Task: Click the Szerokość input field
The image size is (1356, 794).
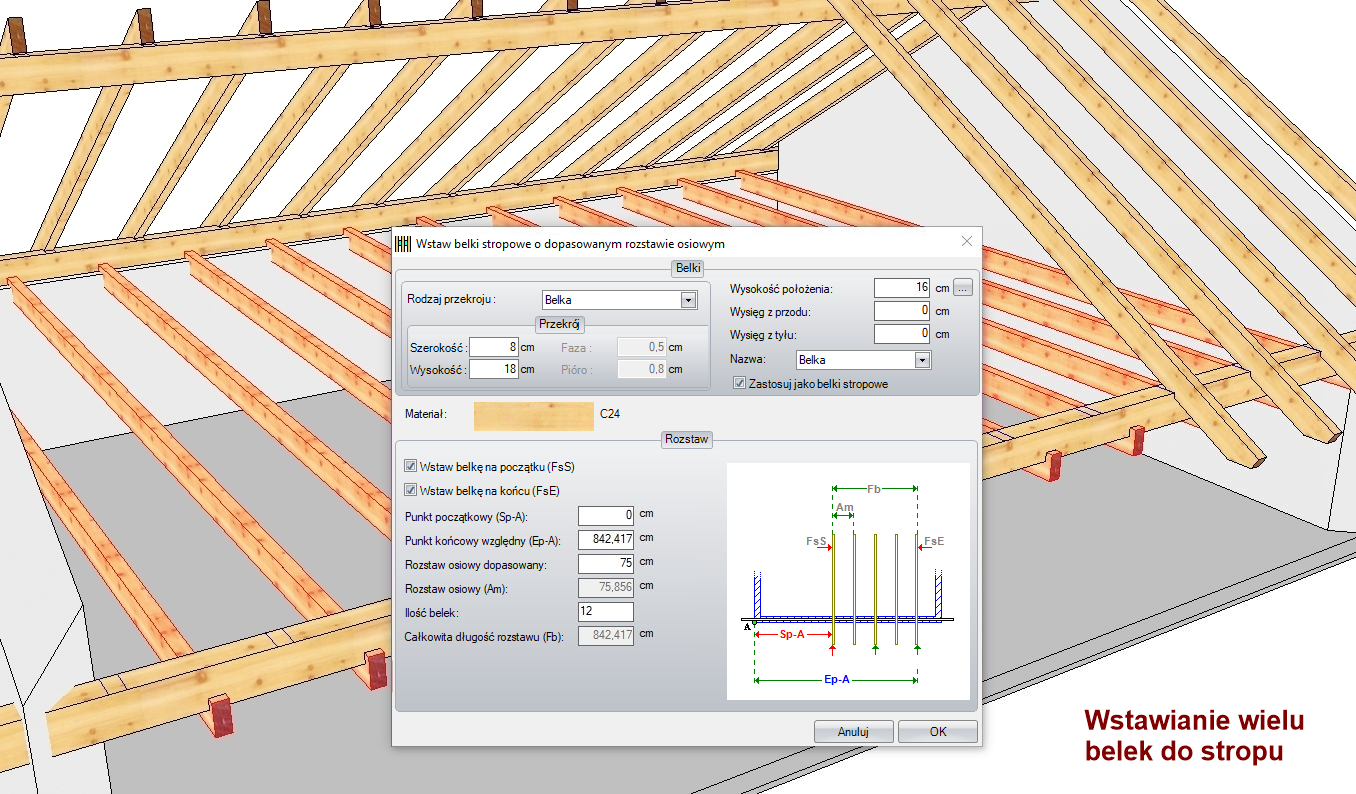Action: tap(493, 347)
